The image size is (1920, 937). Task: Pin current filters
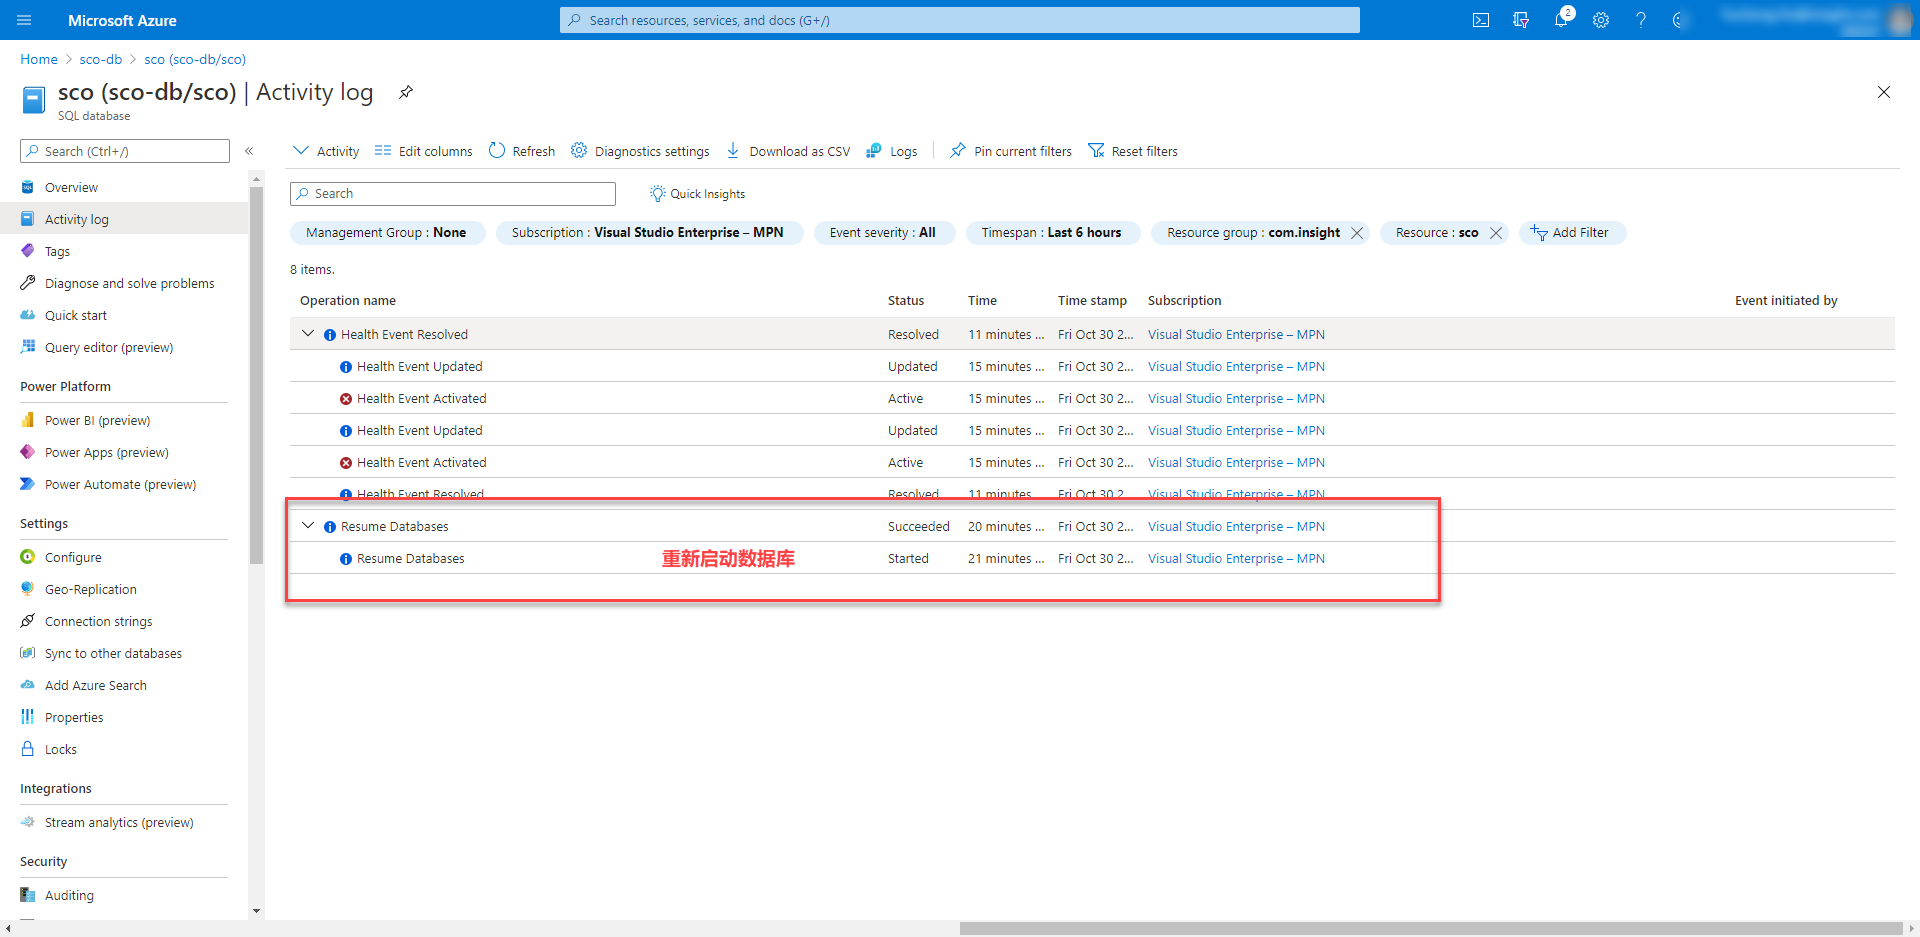point(1011,151)
